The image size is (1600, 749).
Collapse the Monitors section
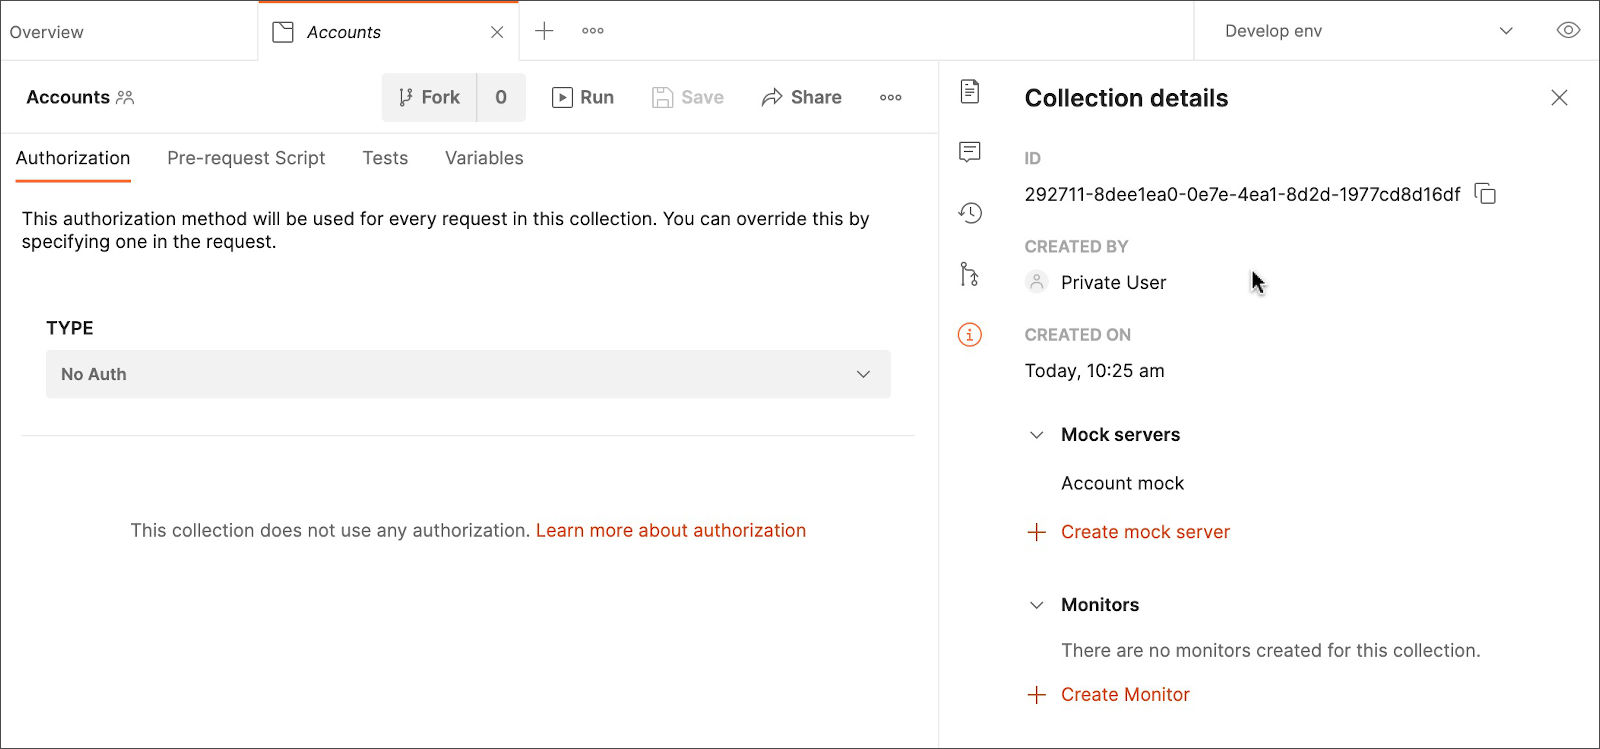pos(1037,605)
